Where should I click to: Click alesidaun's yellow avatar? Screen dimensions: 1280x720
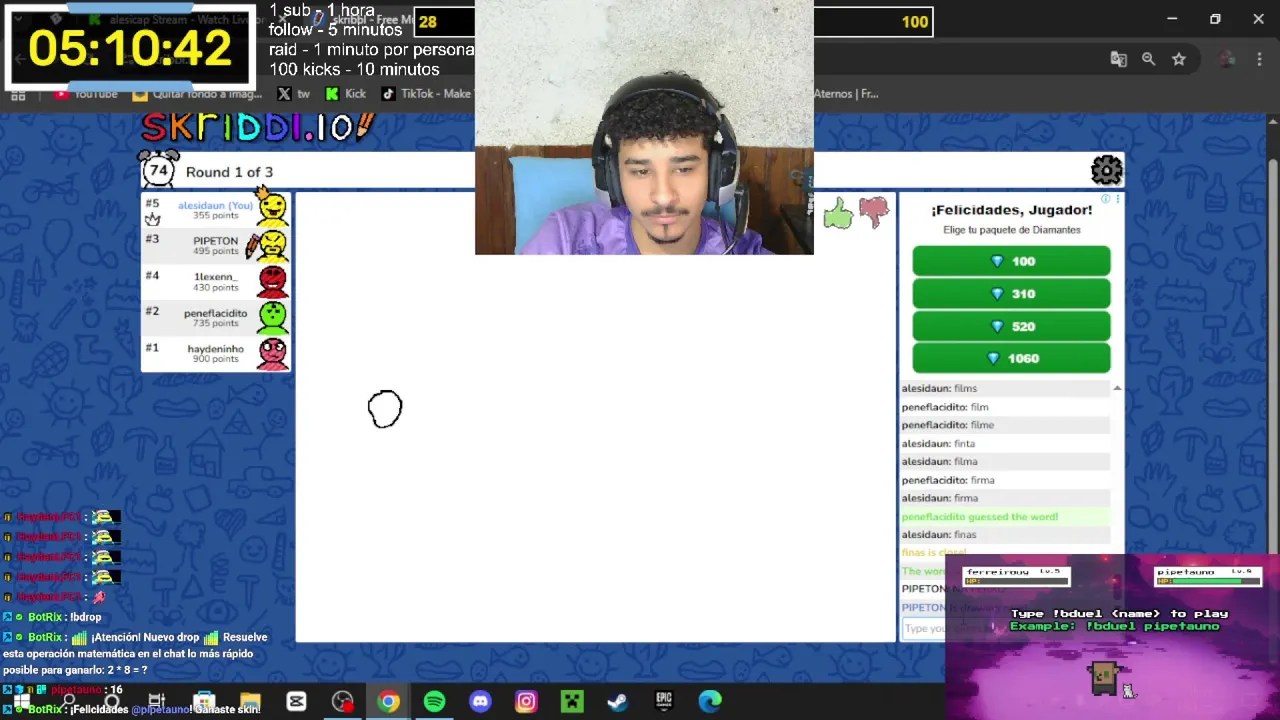[272, 208]
